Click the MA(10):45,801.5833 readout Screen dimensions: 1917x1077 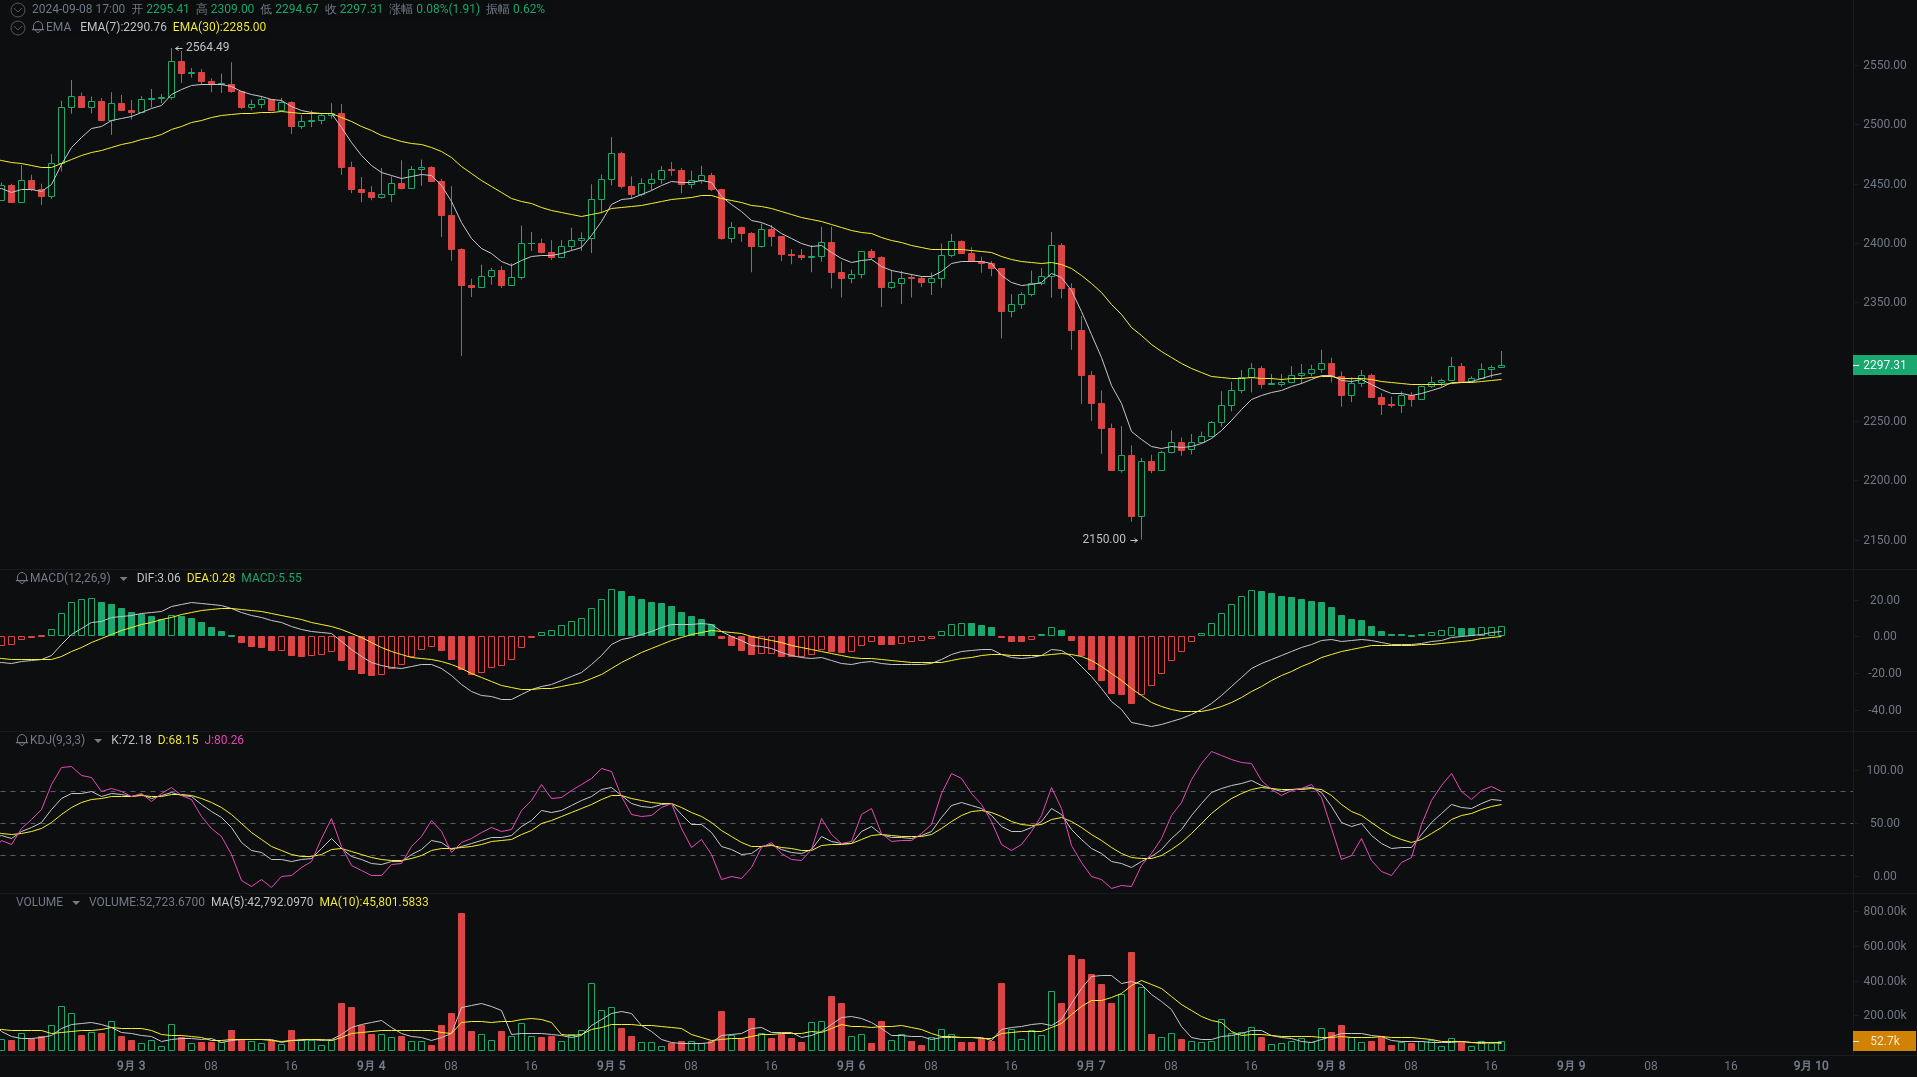pyautogui.click(x=374, y=902)
